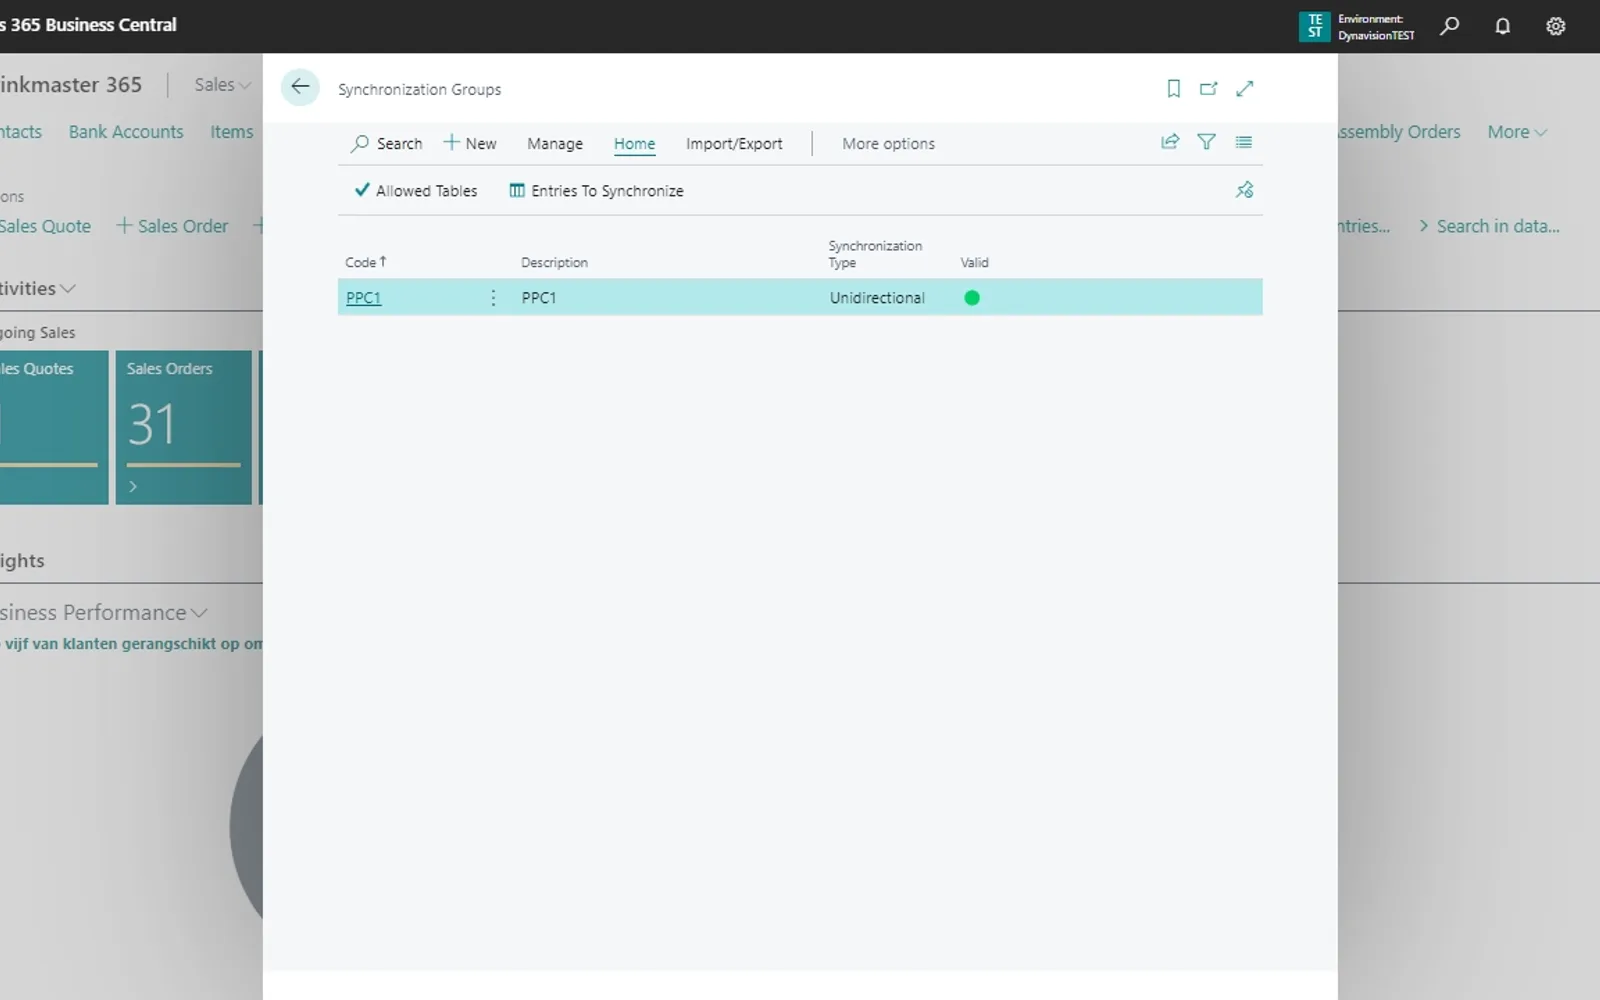Open this page in a new window
This screenshot has width=1600, height=1000.
pyautogui.click(x=1209, y=89)
